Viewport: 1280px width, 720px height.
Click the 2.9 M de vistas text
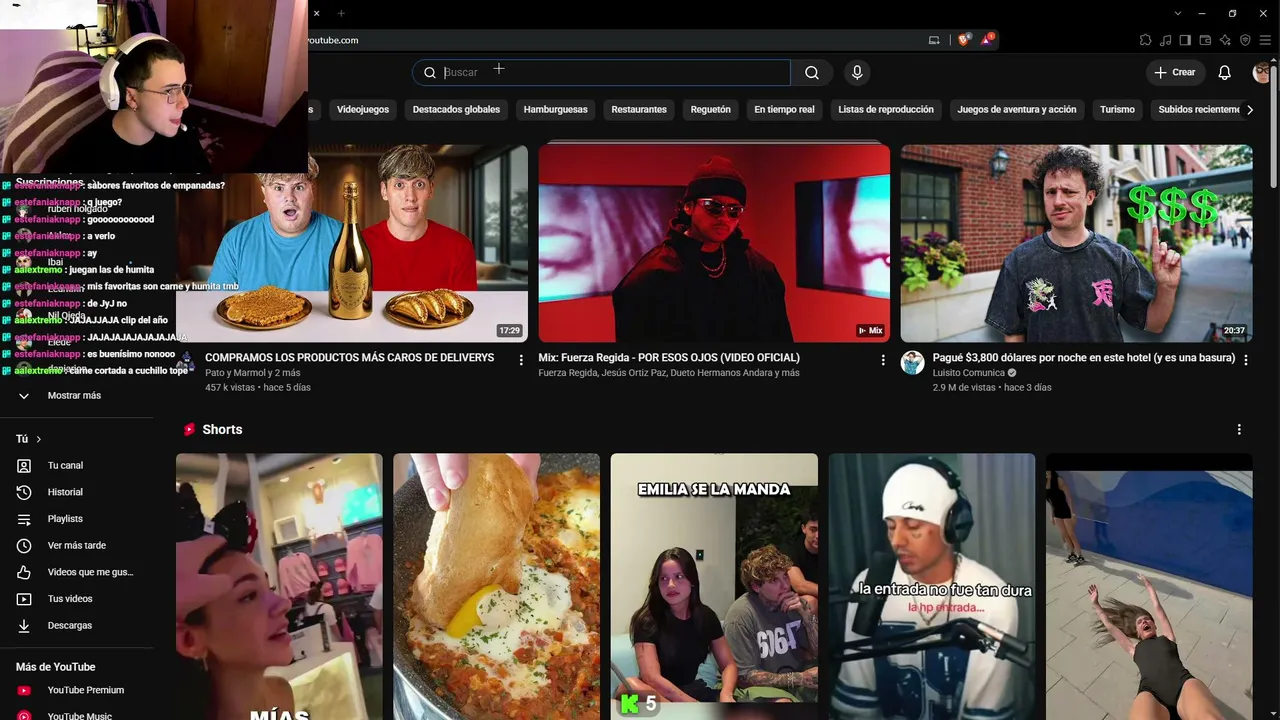point(964,387)
